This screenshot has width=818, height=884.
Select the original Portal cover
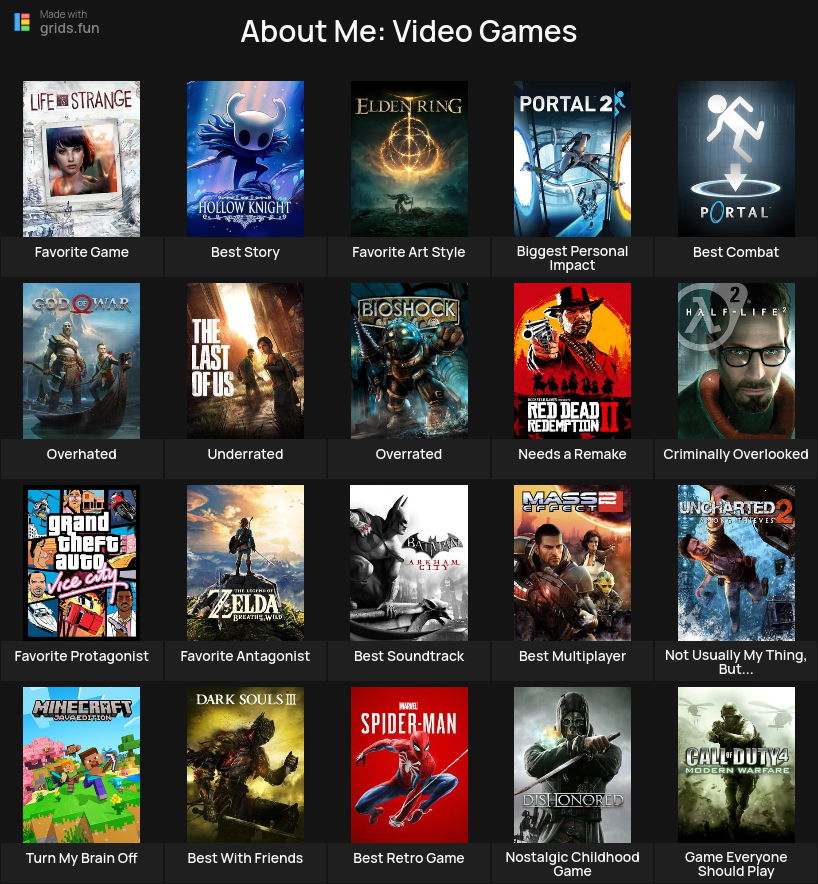[736, 159]
